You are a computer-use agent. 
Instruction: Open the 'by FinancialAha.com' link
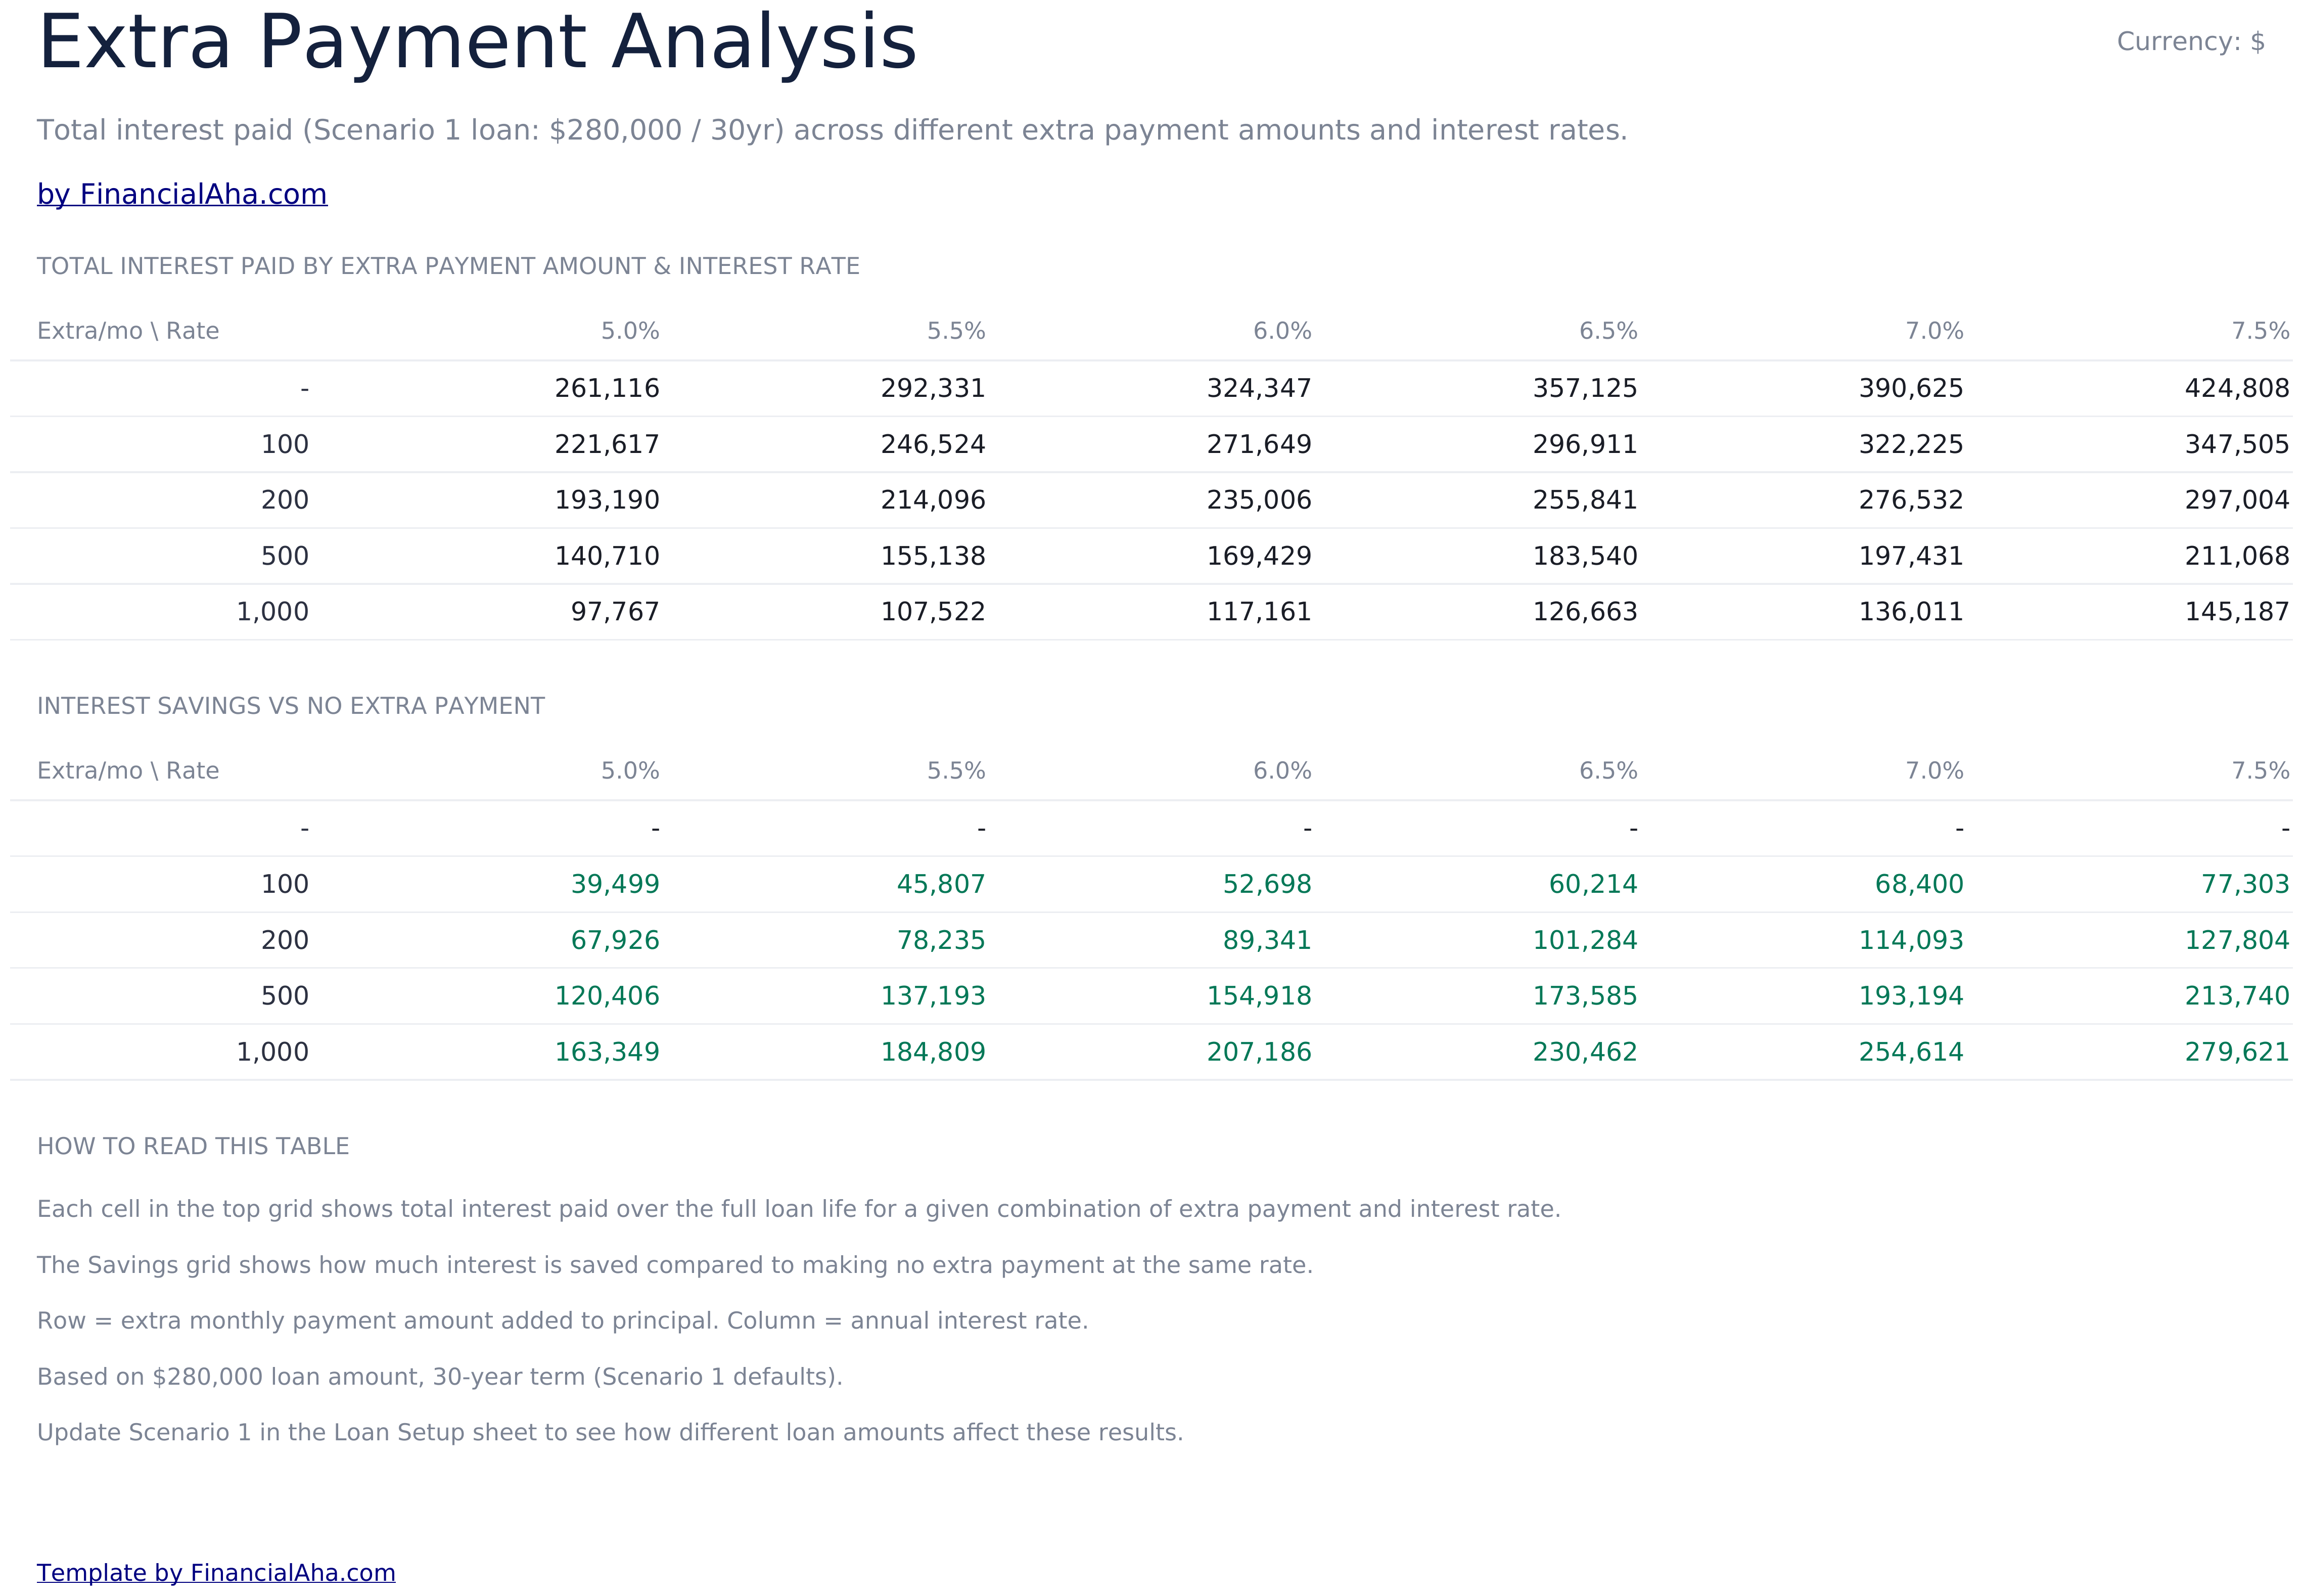[x=182, y=194]
